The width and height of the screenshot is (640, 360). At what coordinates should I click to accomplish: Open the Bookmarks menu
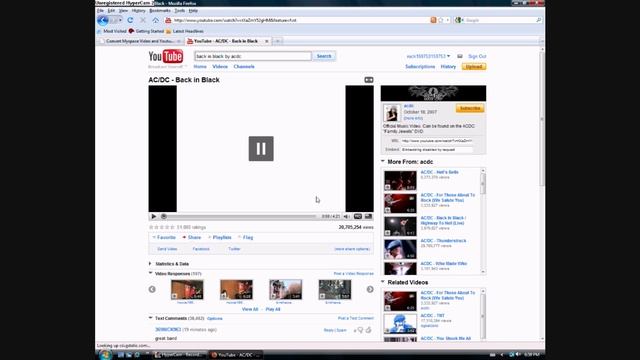tap(160, 11)
